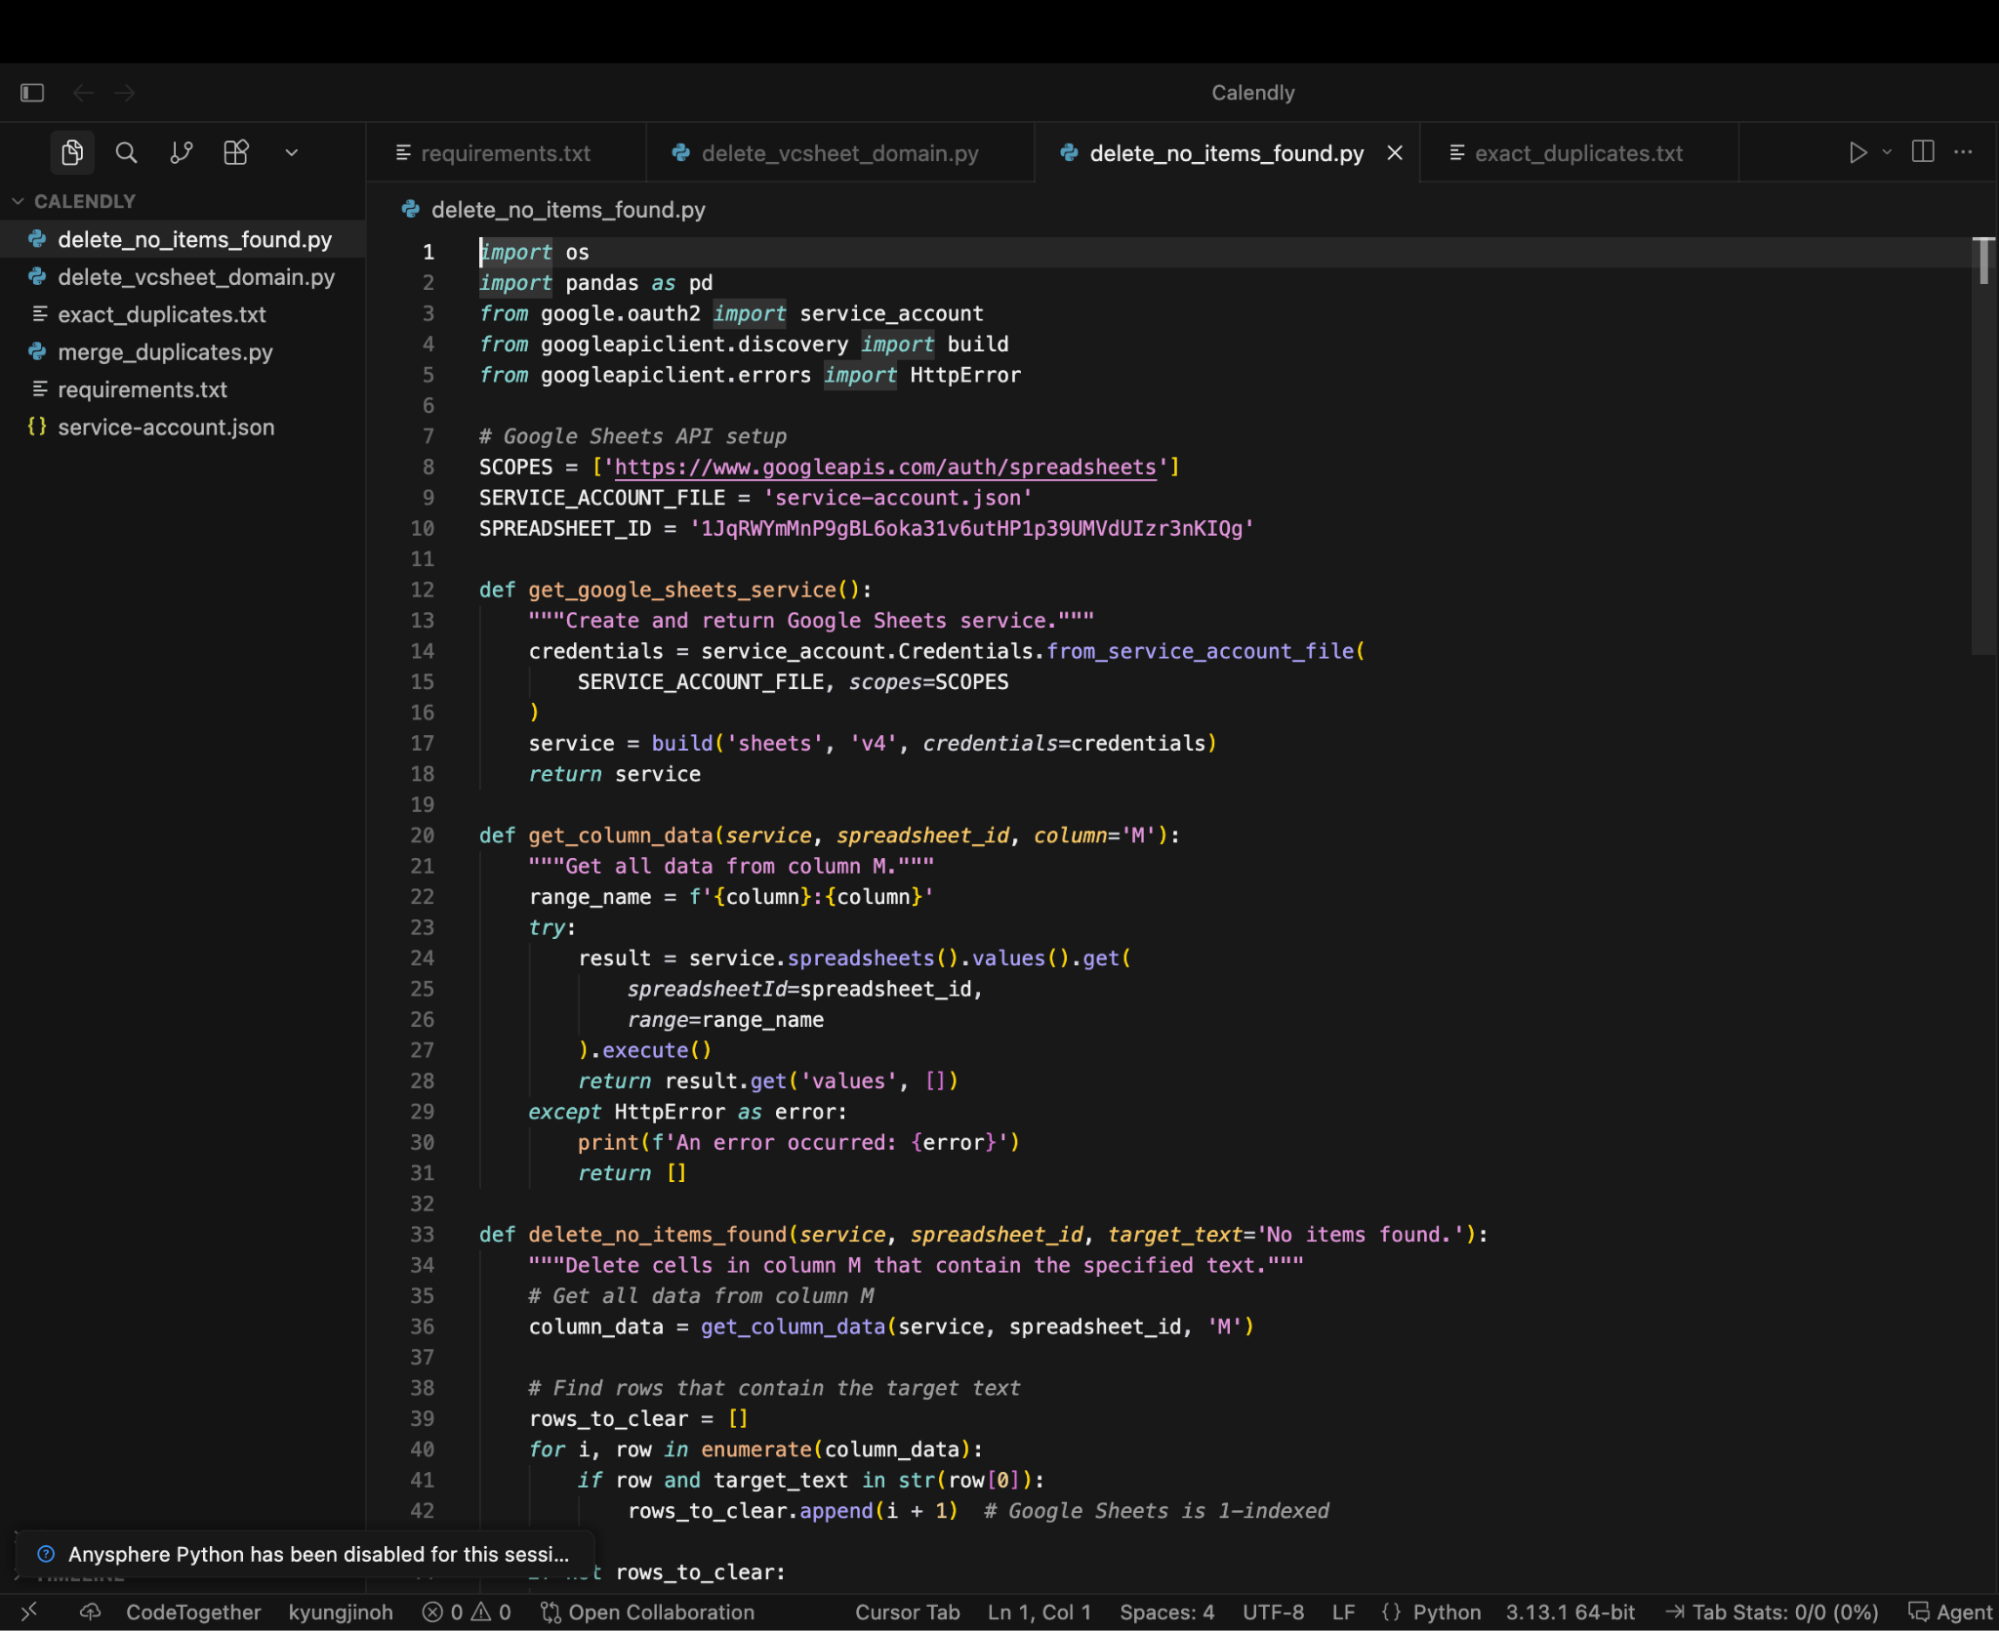Open the Extensions view icon

pyautogui.click(x=236, y=153)
